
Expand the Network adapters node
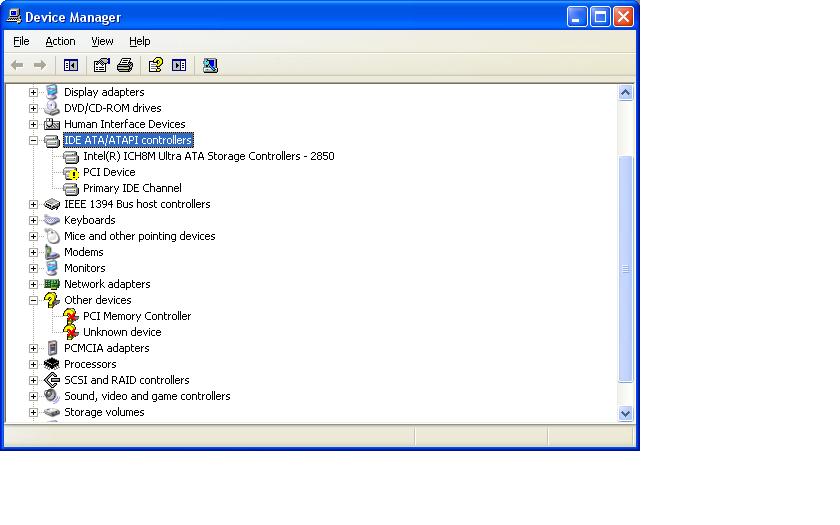[33, 284]
